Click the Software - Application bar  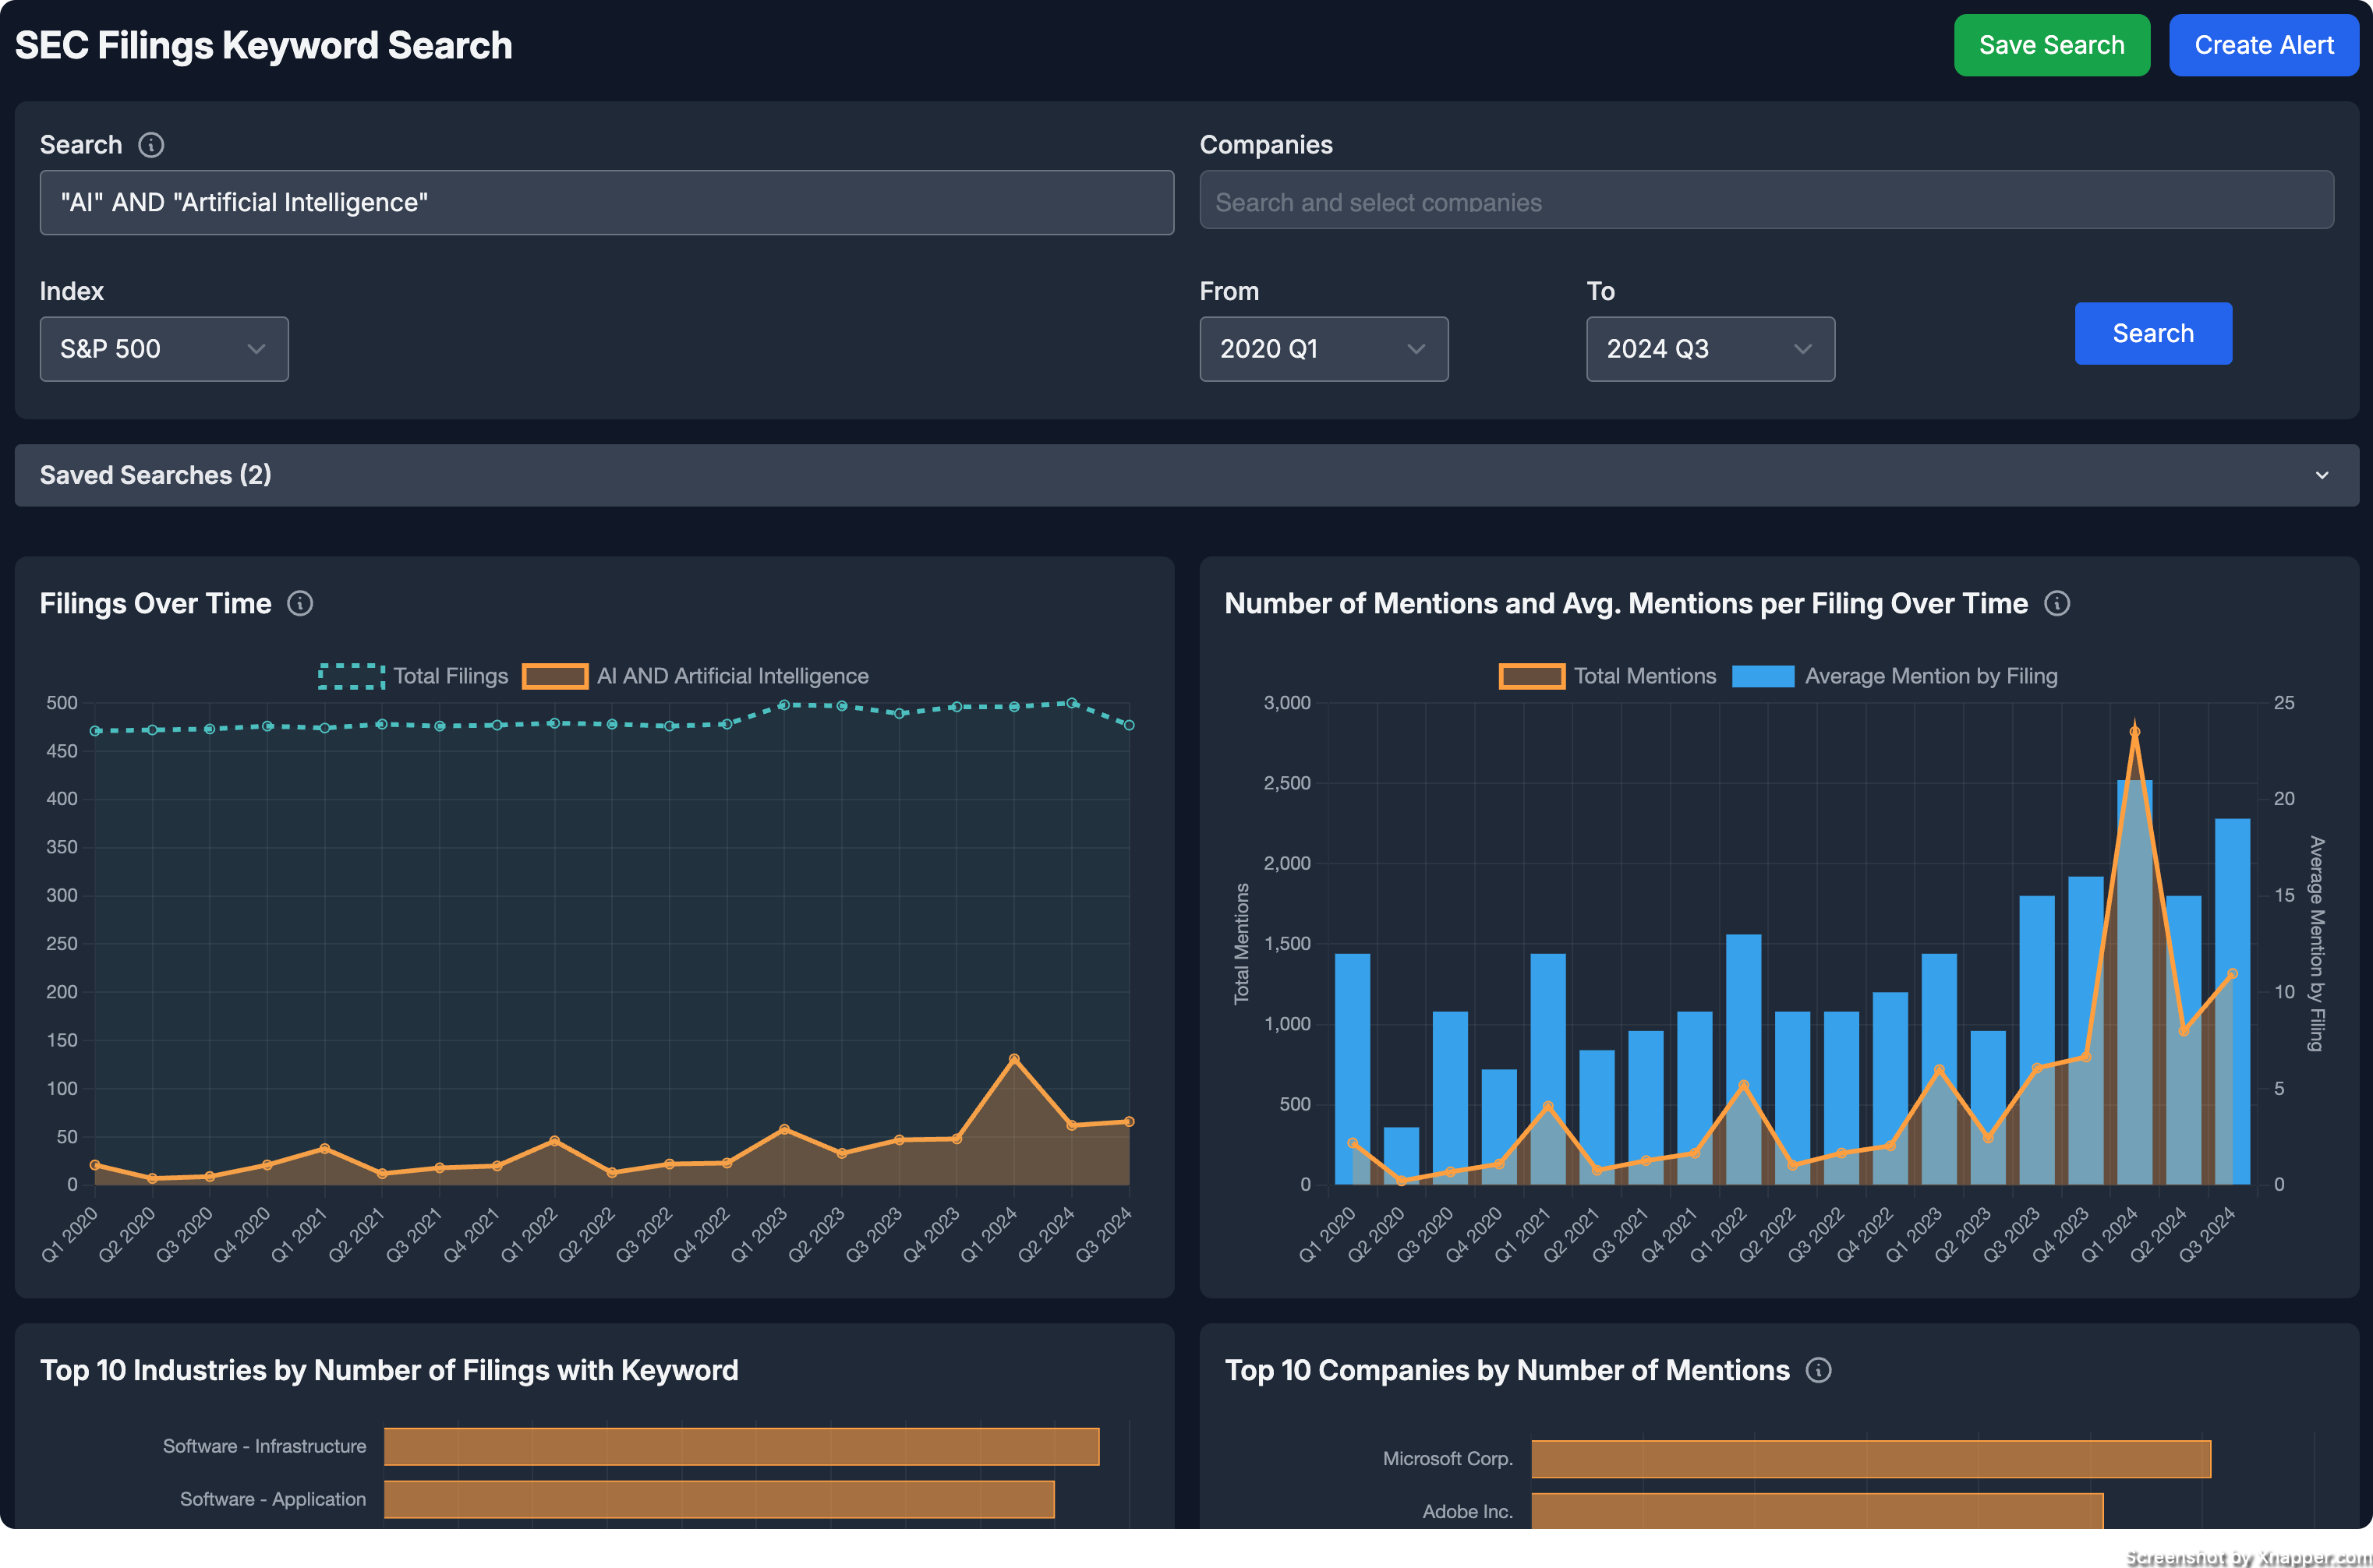coord(719,1499)
